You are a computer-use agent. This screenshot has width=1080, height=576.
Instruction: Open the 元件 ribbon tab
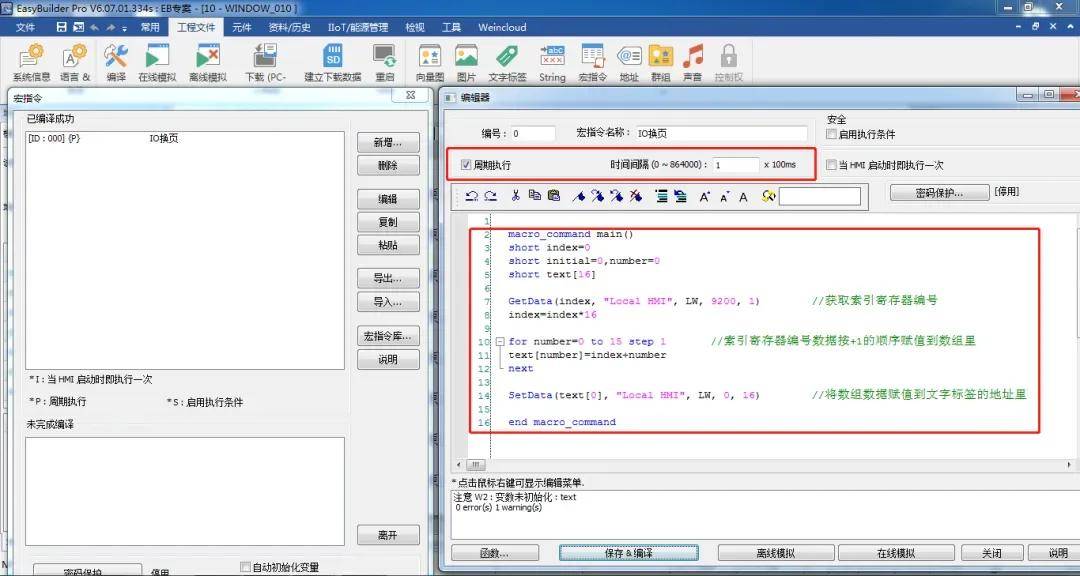(x=242, y=27)
